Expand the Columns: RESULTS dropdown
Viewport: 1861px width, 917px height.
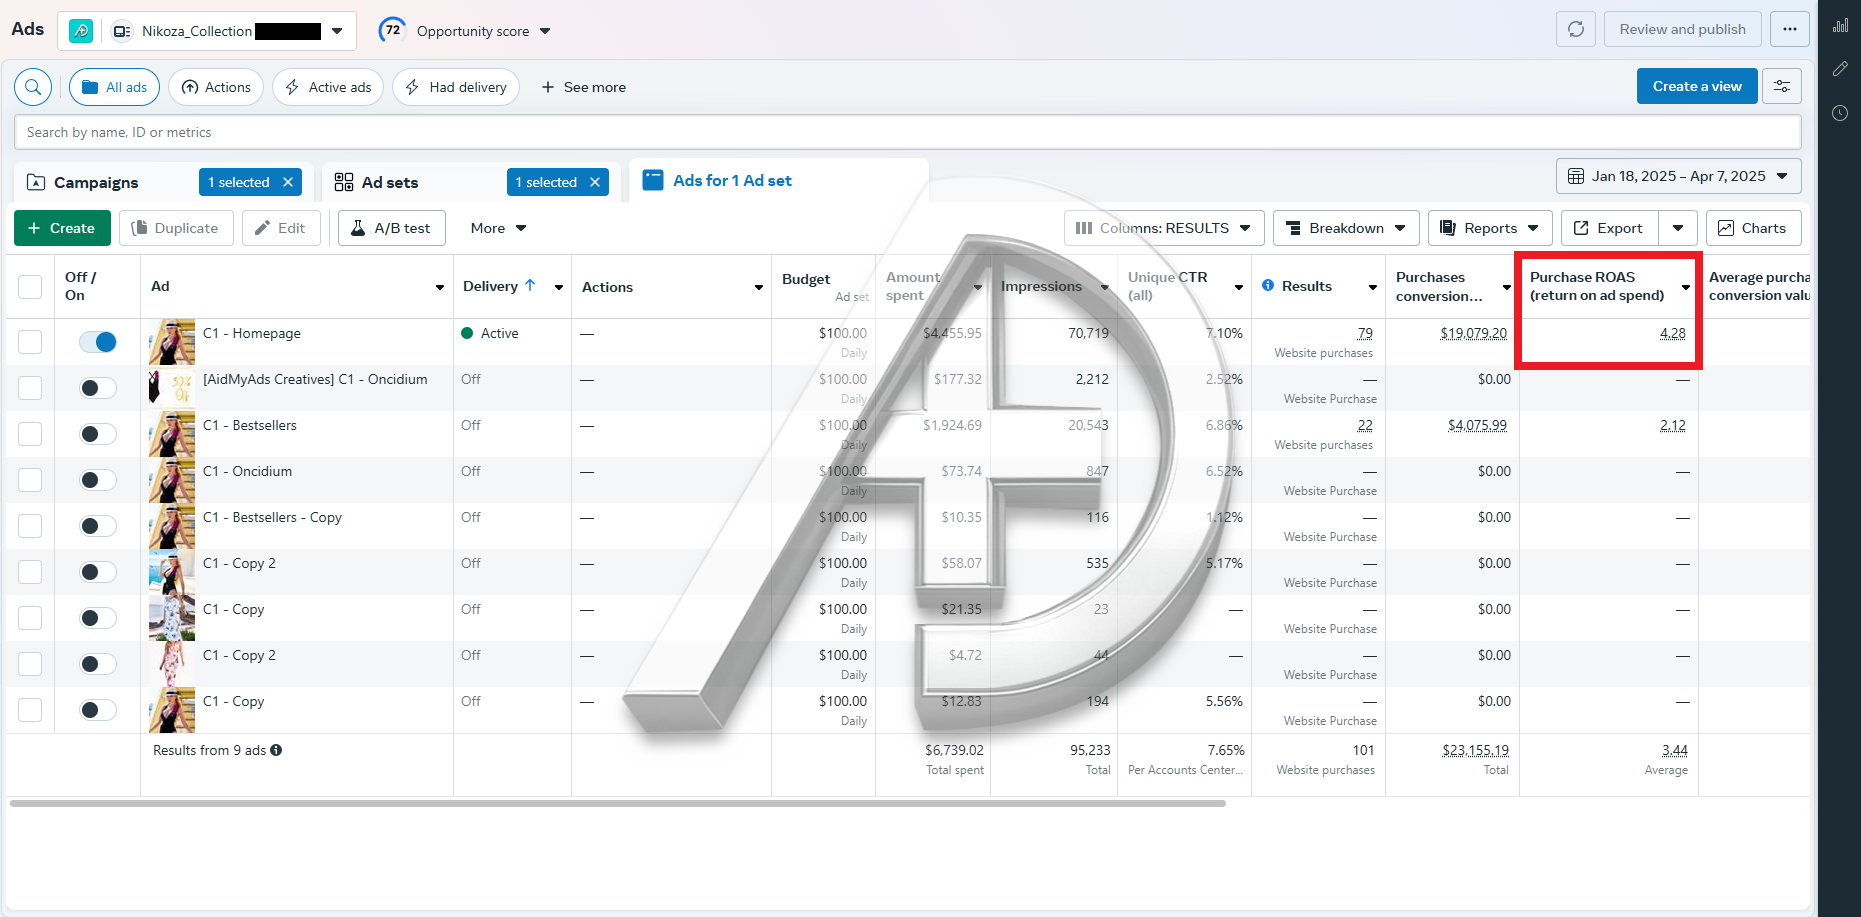(1164, 228)
